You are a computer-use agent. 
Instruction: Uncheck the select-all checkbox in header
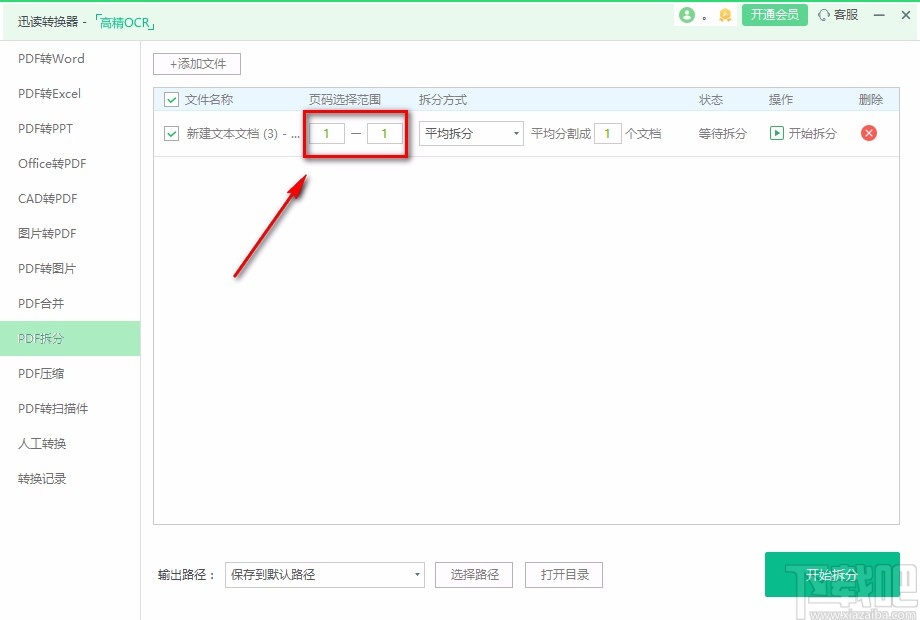click(171, 100)
